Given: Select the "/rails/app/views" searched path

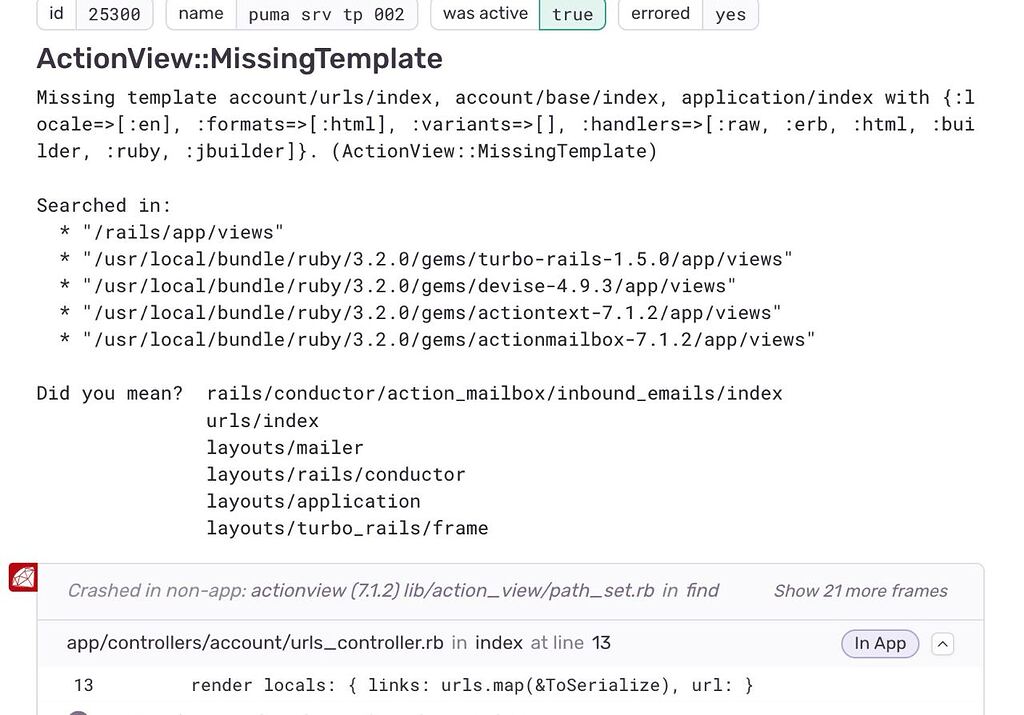Looking at the screenshot, I should (180, 231).
